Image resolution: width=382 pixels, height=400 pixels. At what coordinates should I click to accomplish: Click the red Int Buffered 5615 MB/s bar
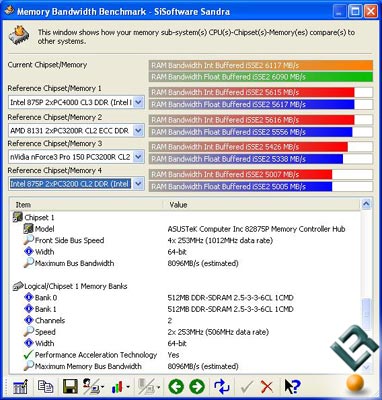[x=252, y=92]
